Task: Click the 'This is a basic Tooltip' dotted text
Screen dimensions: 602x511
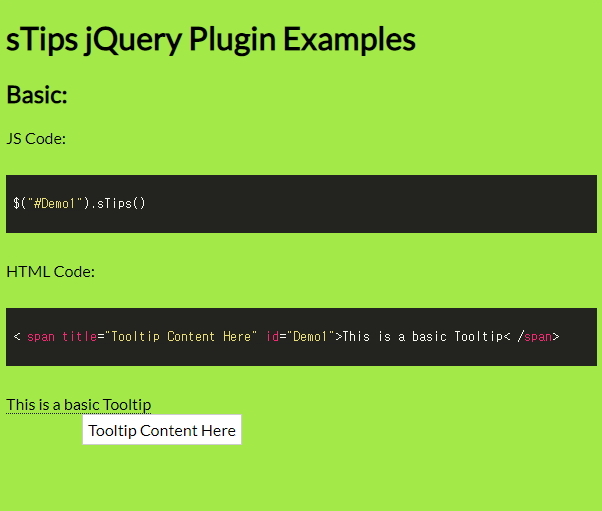Action: coord(79,405)
